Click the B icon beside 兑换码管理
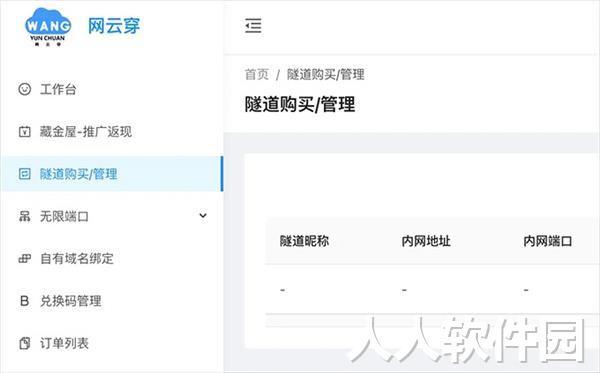The image size is (600, 373). [x=24, y=301]
